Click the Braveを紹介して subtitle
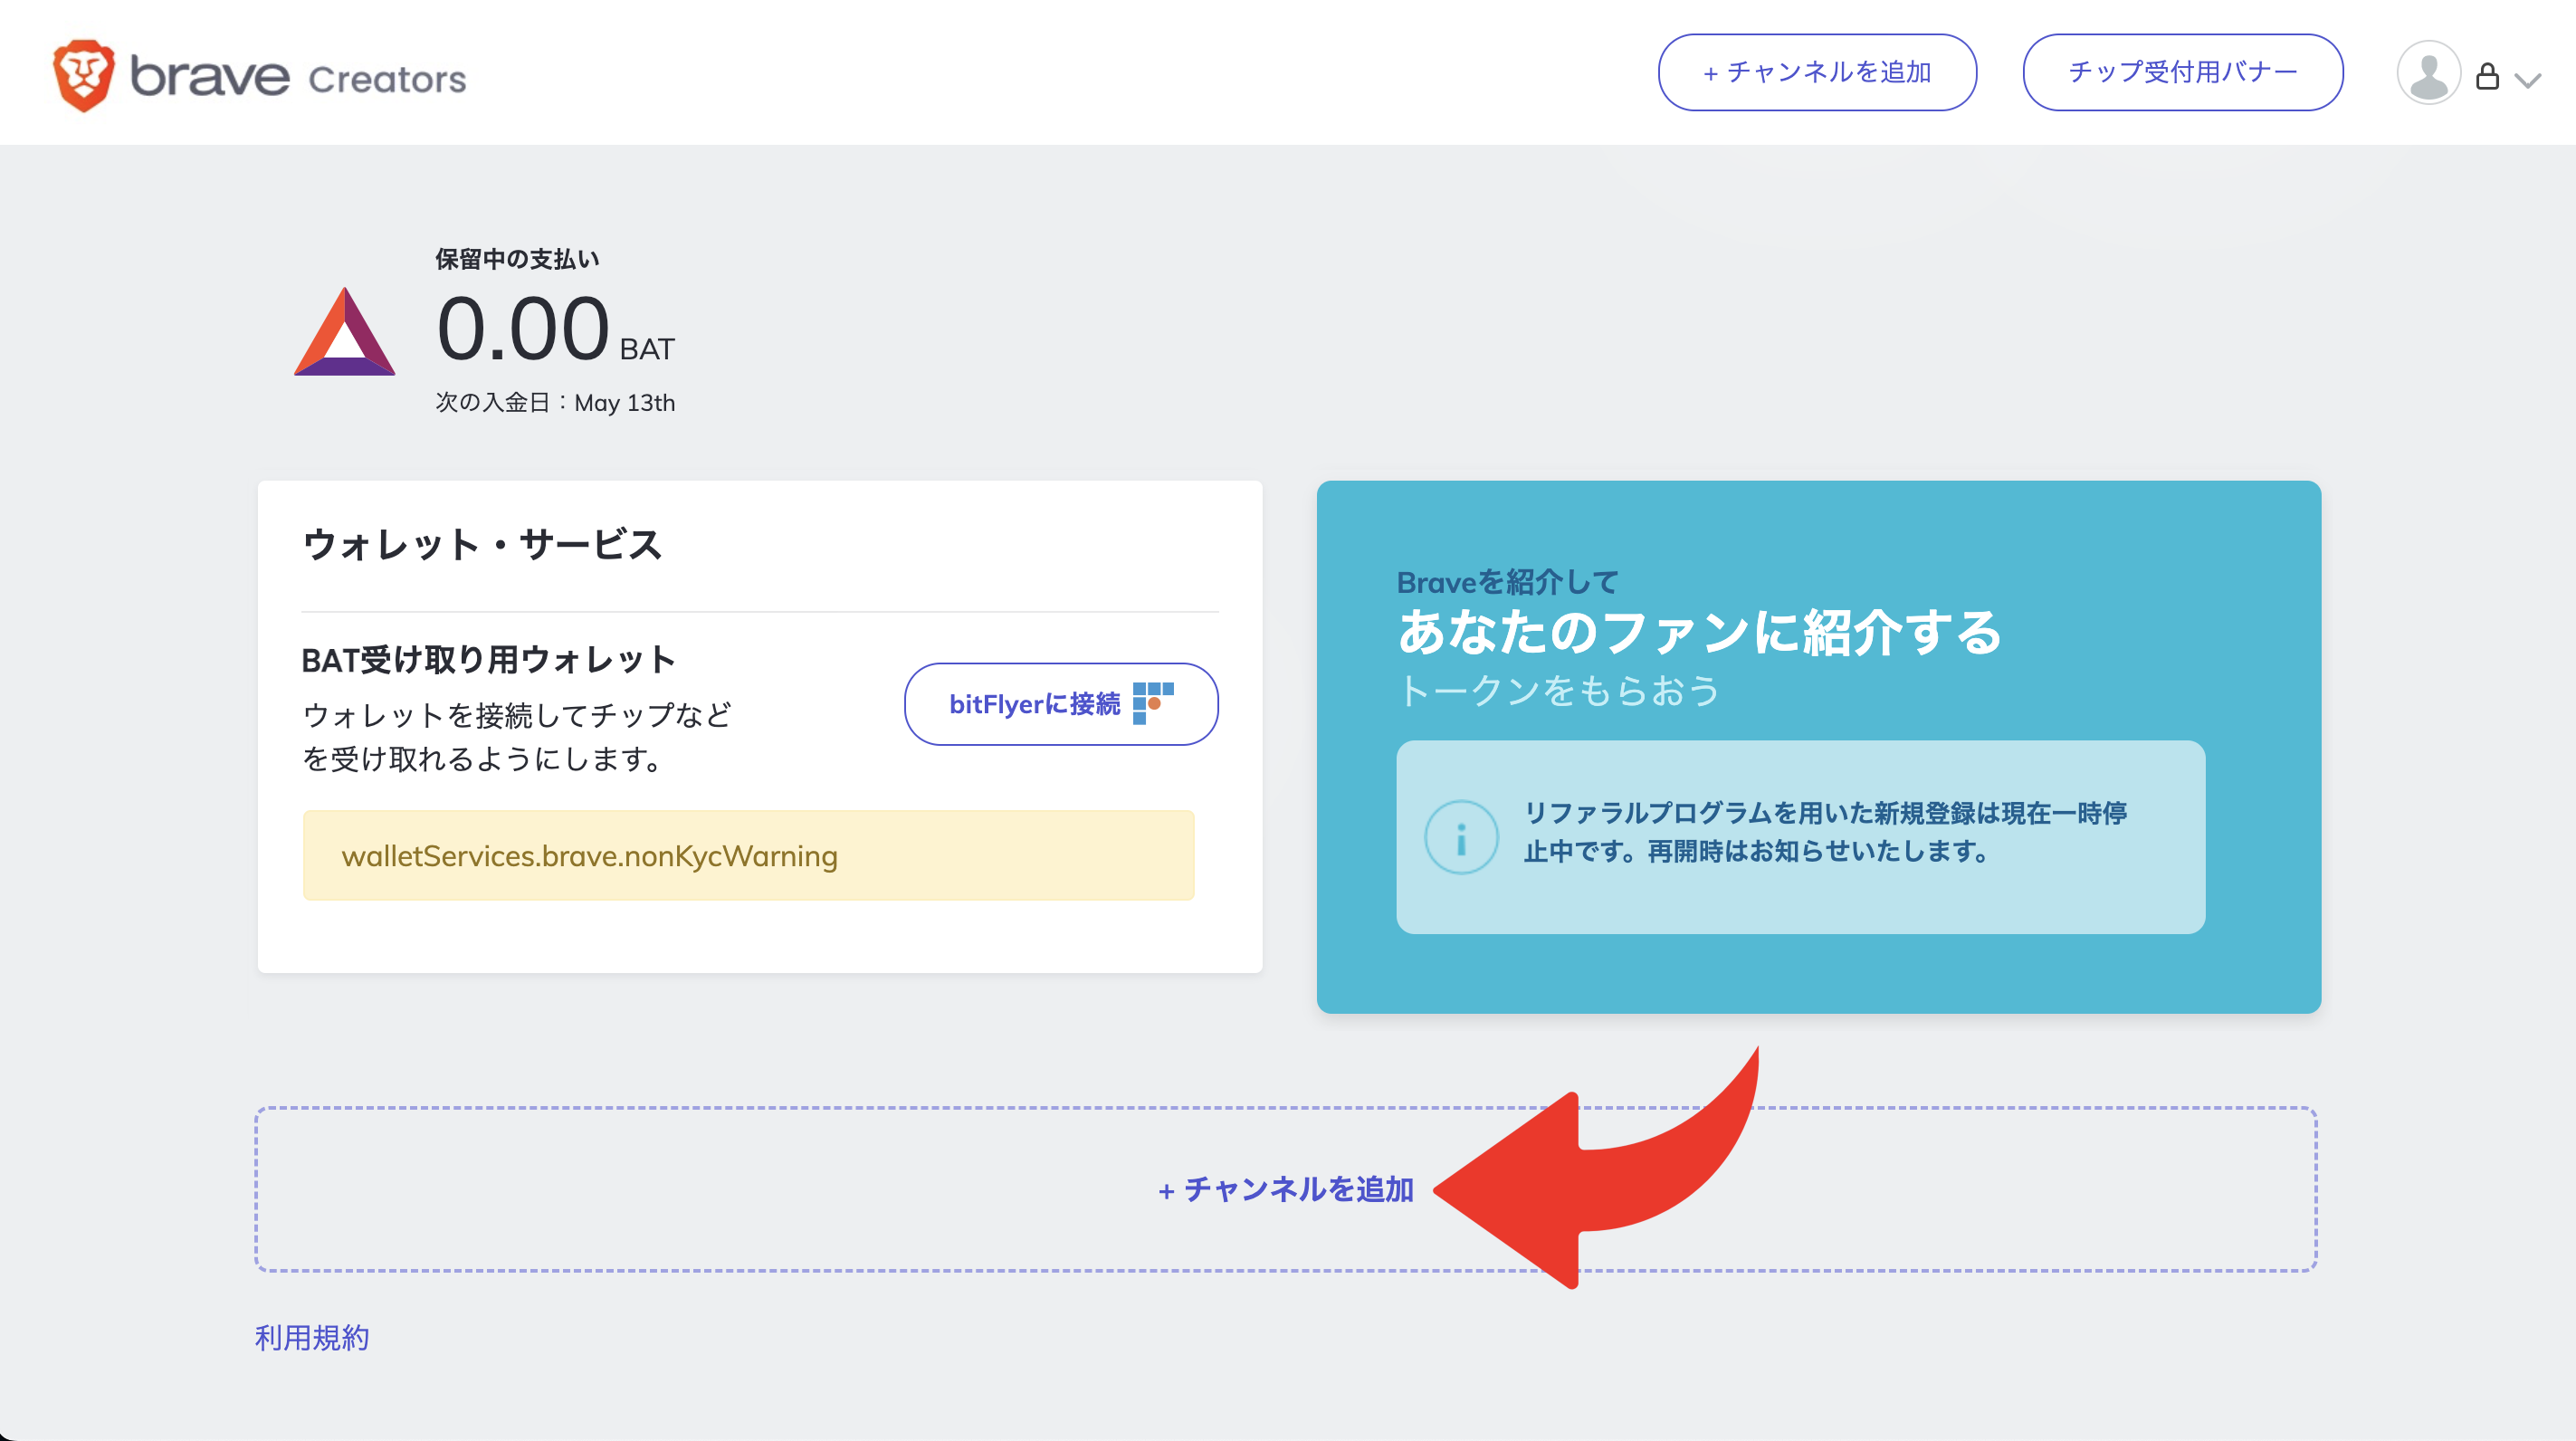 tap(1507, 582)
